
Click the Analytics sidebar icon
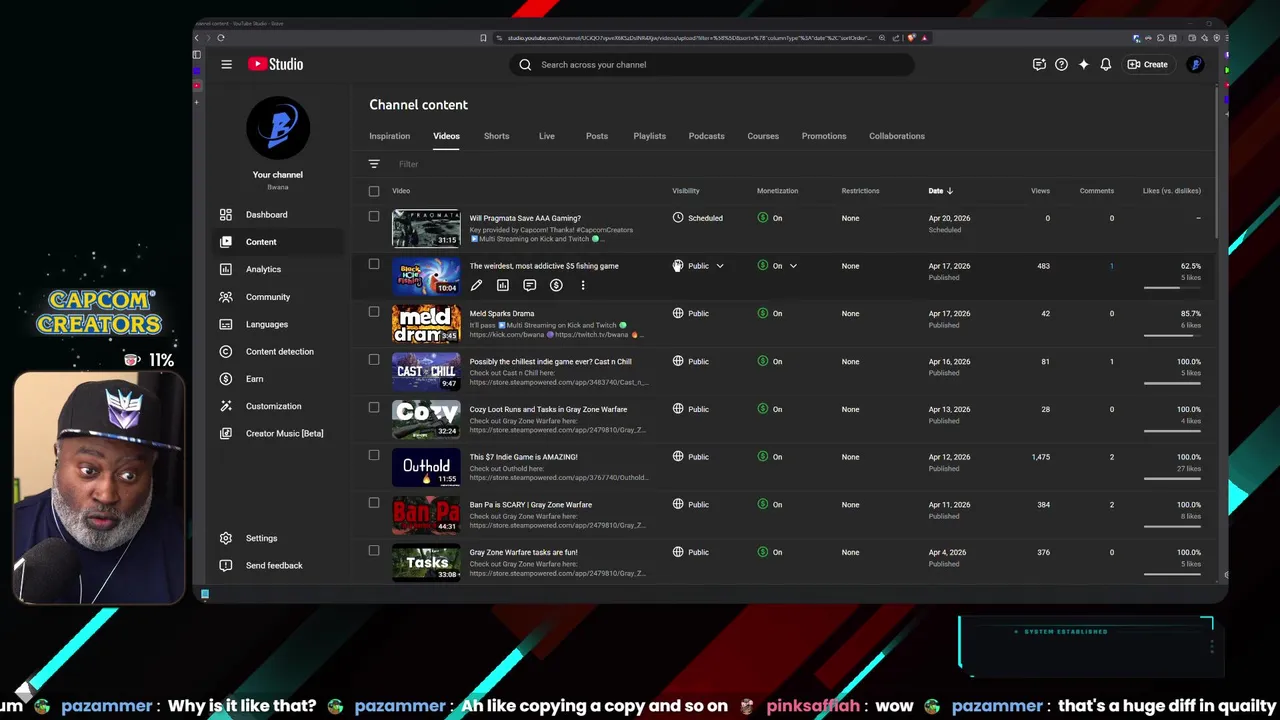coord(226,269)
